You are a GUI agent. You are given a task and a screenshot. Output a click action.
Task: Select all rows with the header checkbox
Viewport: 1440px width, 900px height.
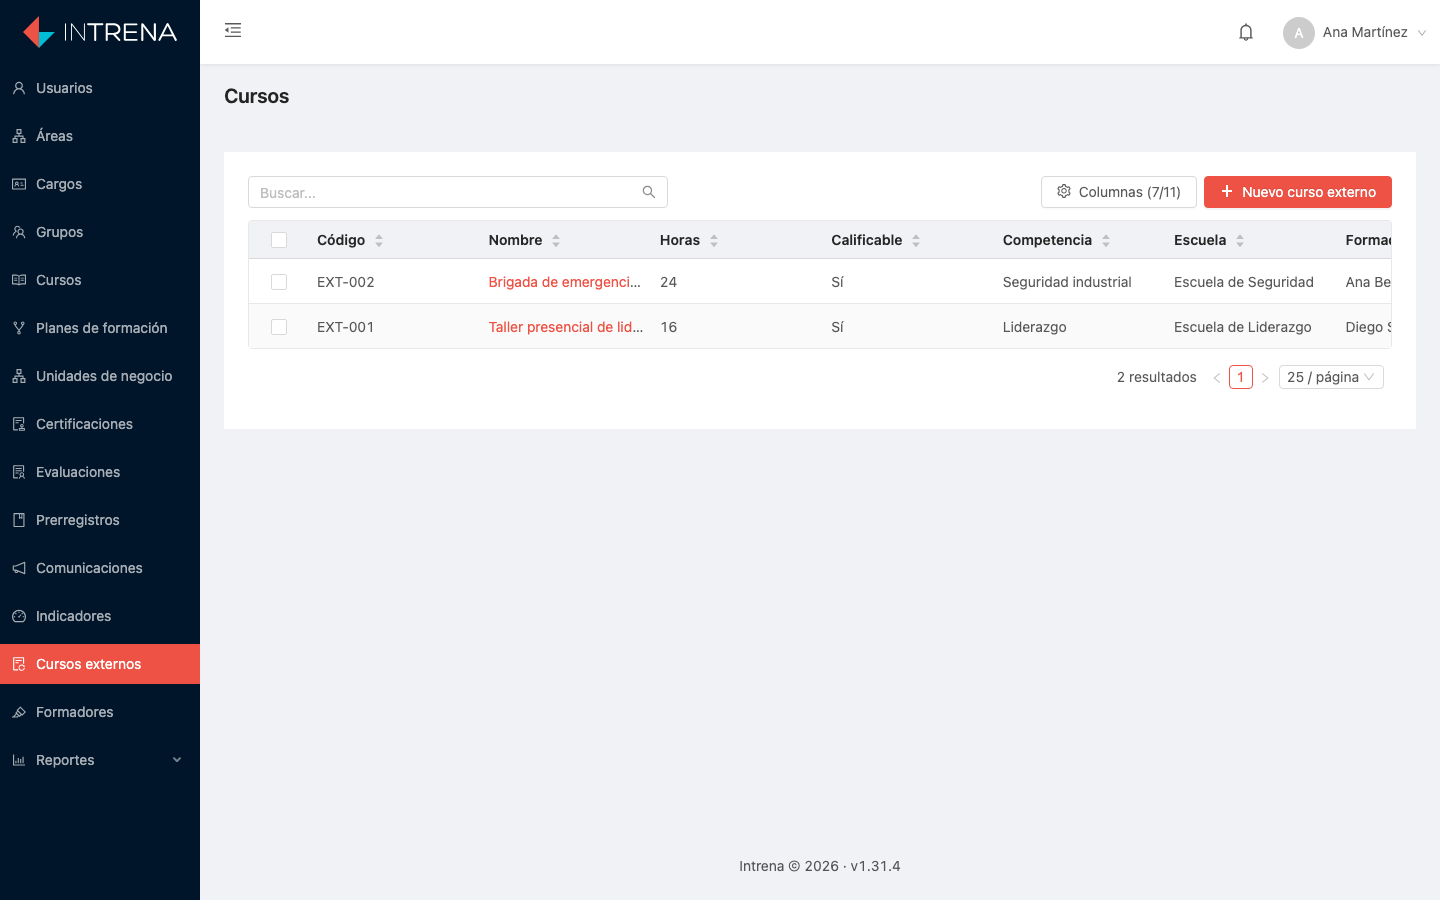point(279,240)
